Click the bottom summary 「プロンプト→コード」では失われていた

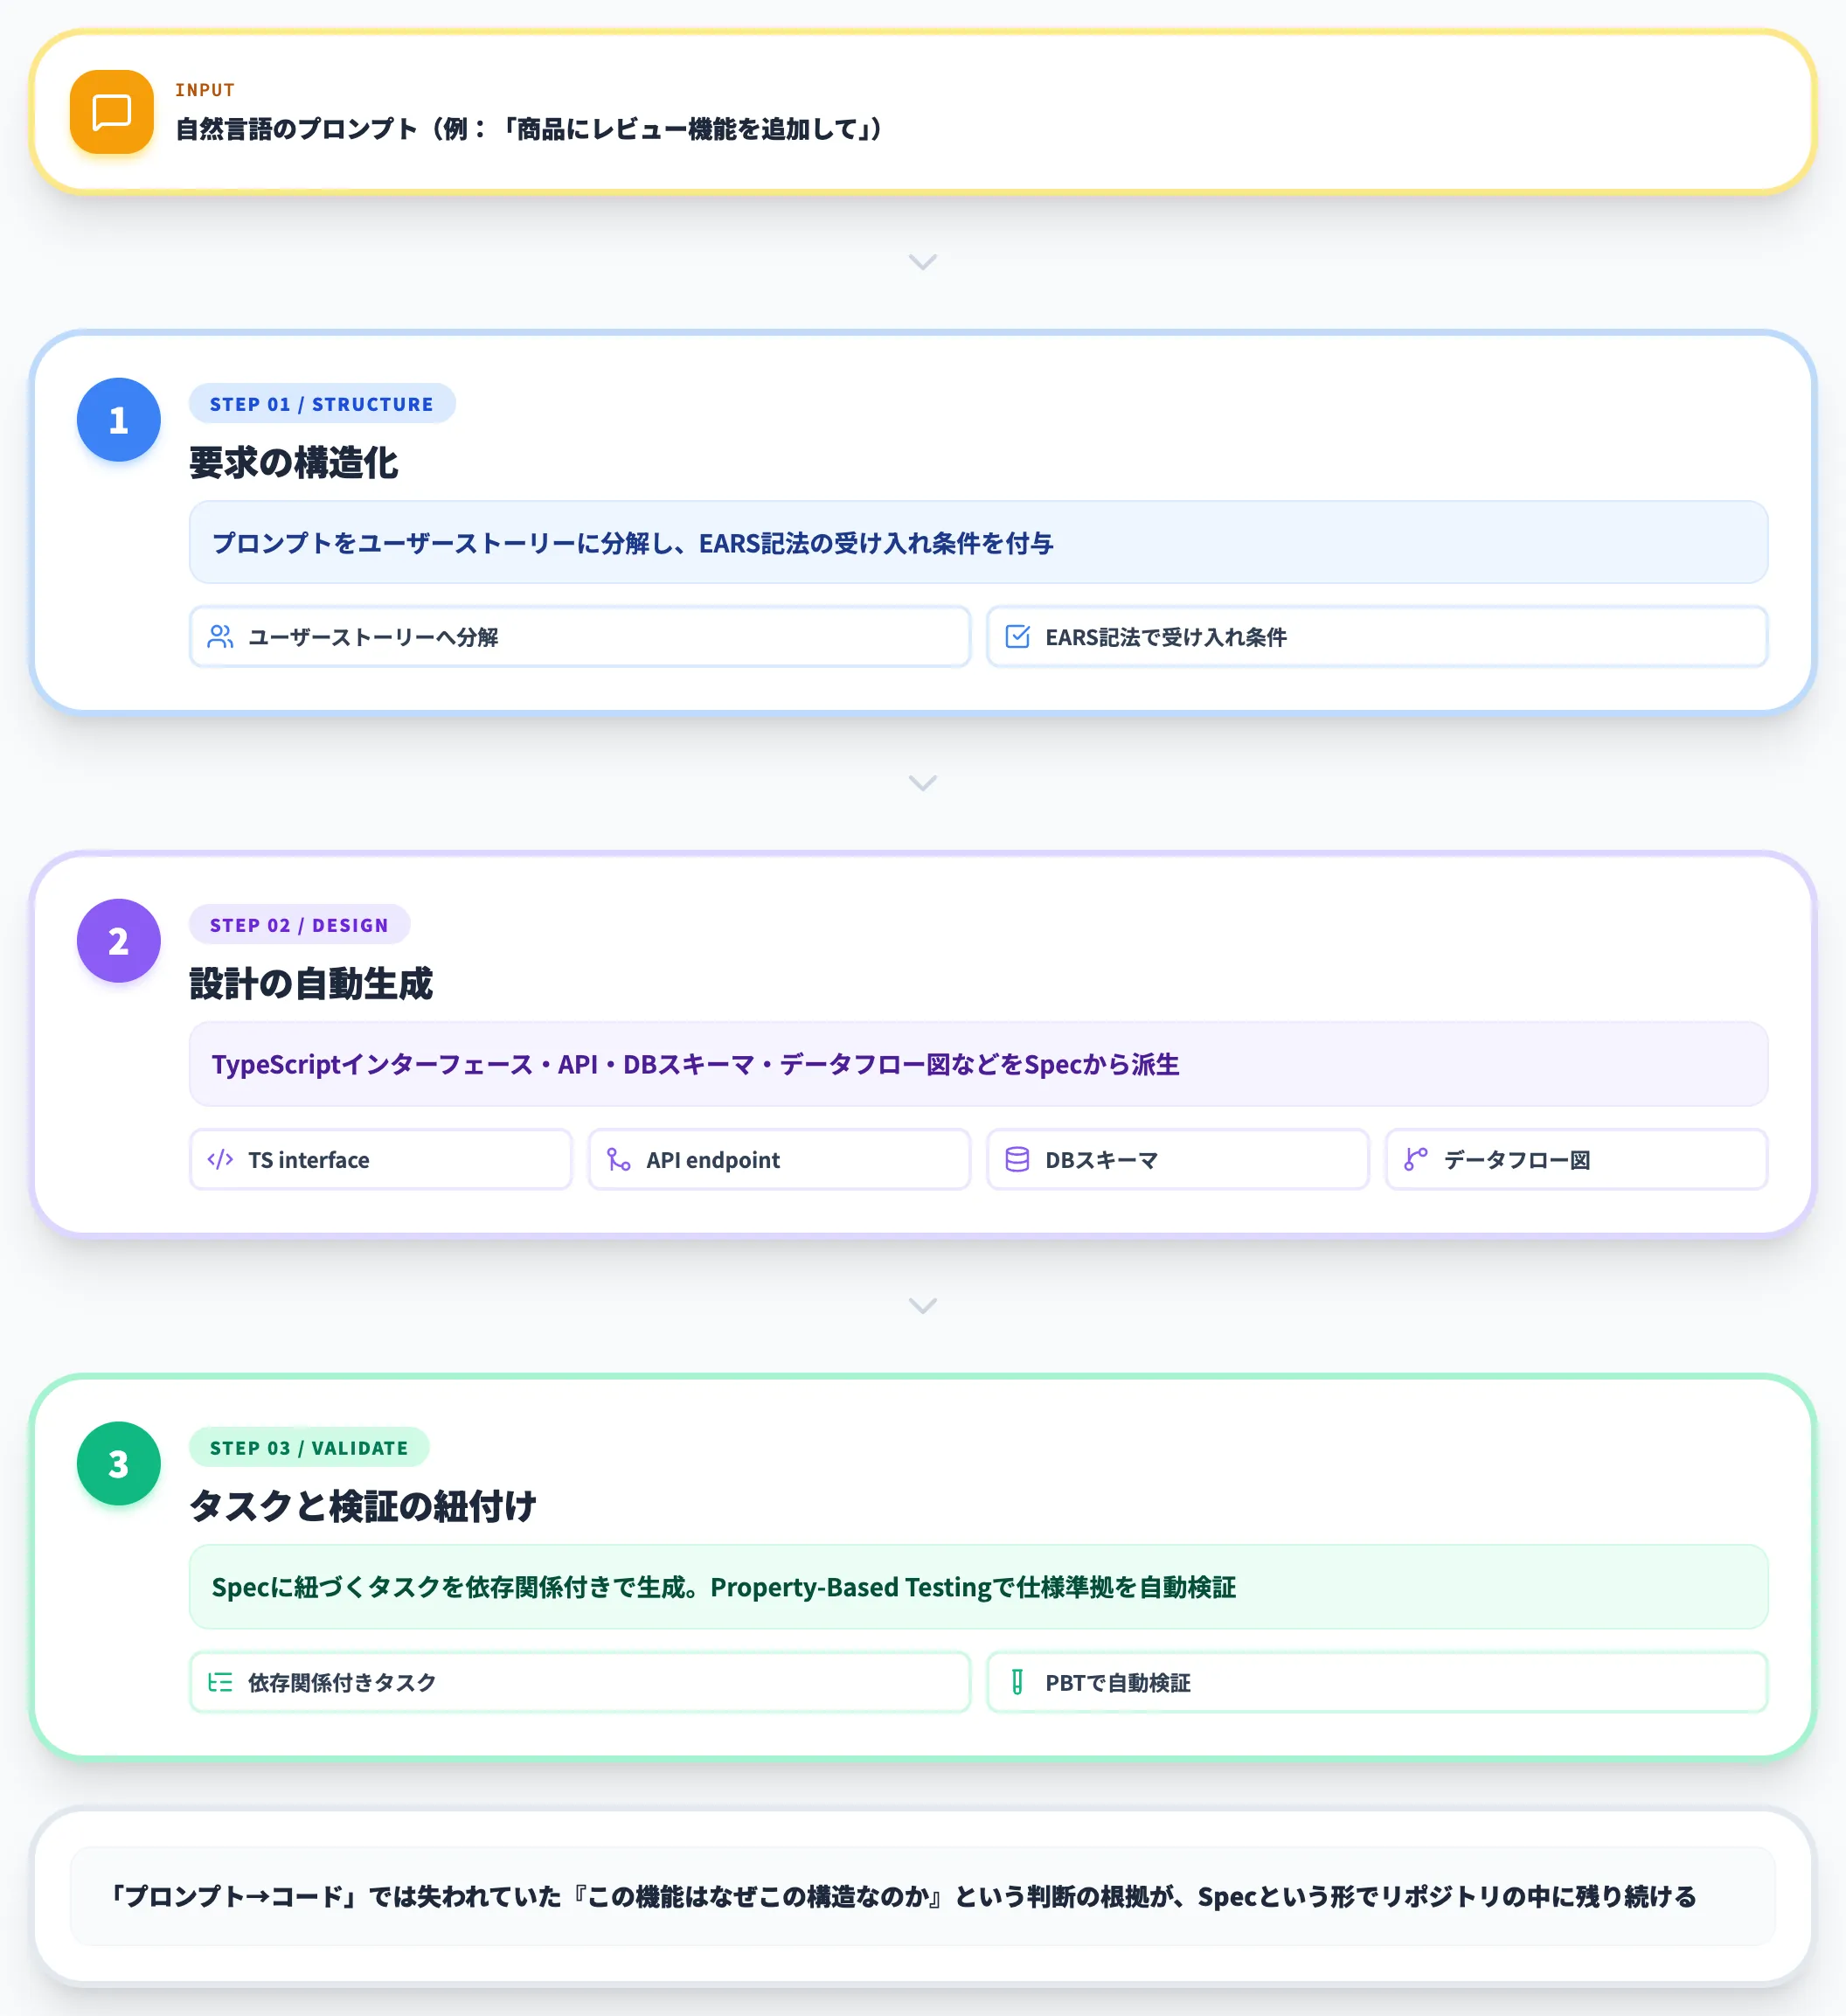[903, 1896]
